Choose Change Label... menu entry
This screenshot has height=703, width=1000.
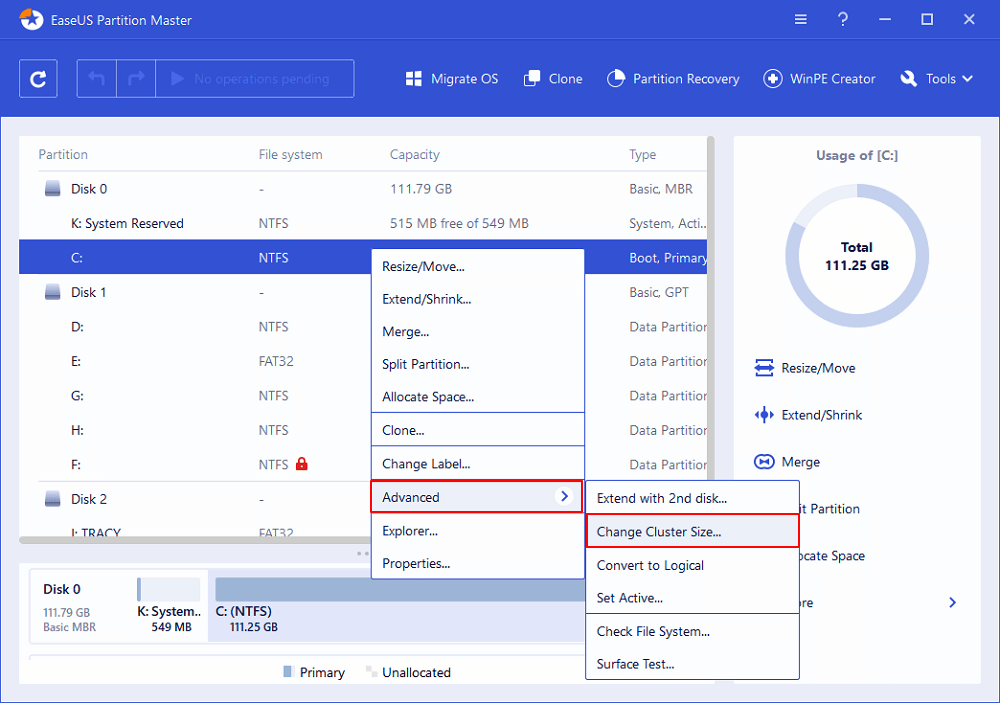point(478,464)
